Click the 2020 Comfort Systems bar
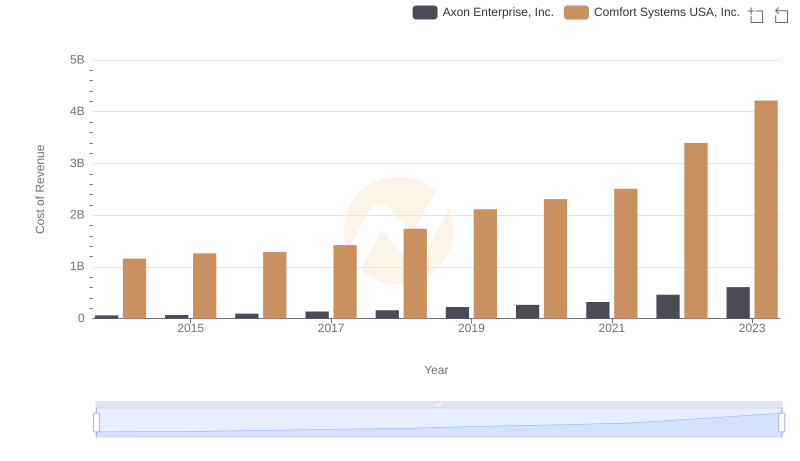 (556, 259)
